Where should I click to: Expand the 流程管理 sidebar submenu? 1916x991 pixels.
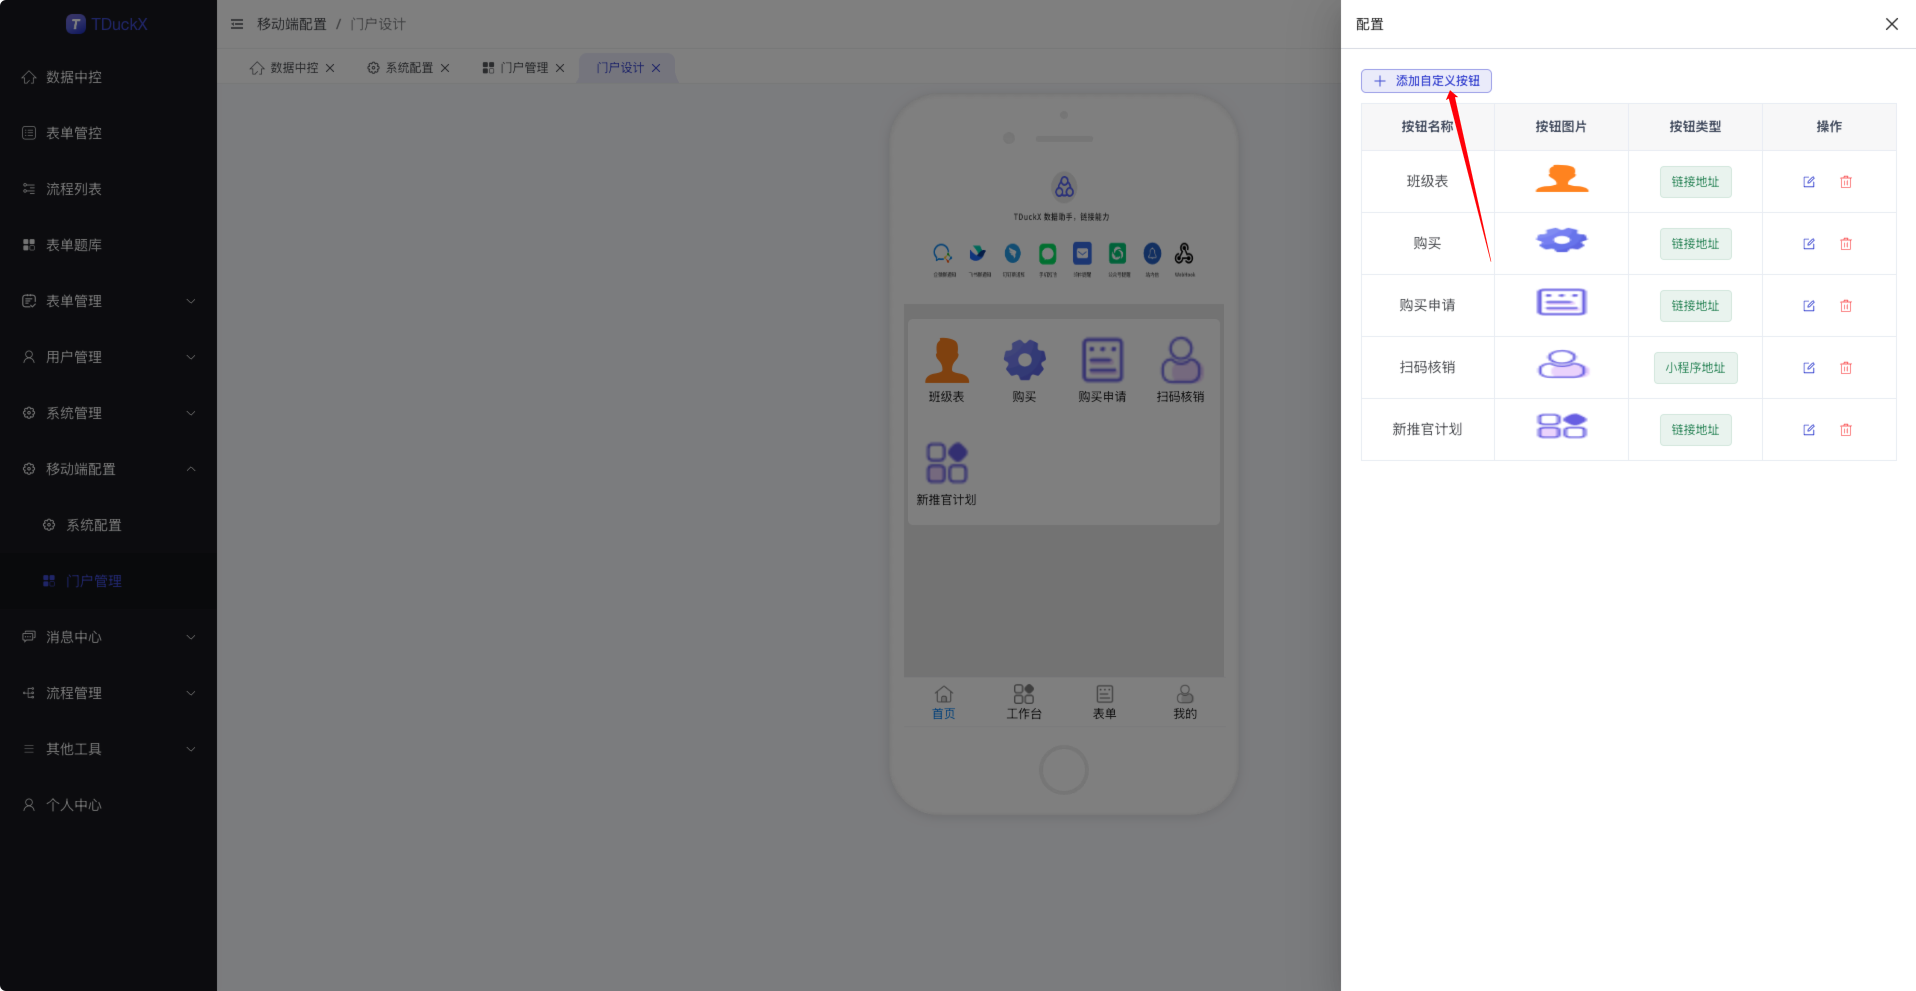pos(108,693)
